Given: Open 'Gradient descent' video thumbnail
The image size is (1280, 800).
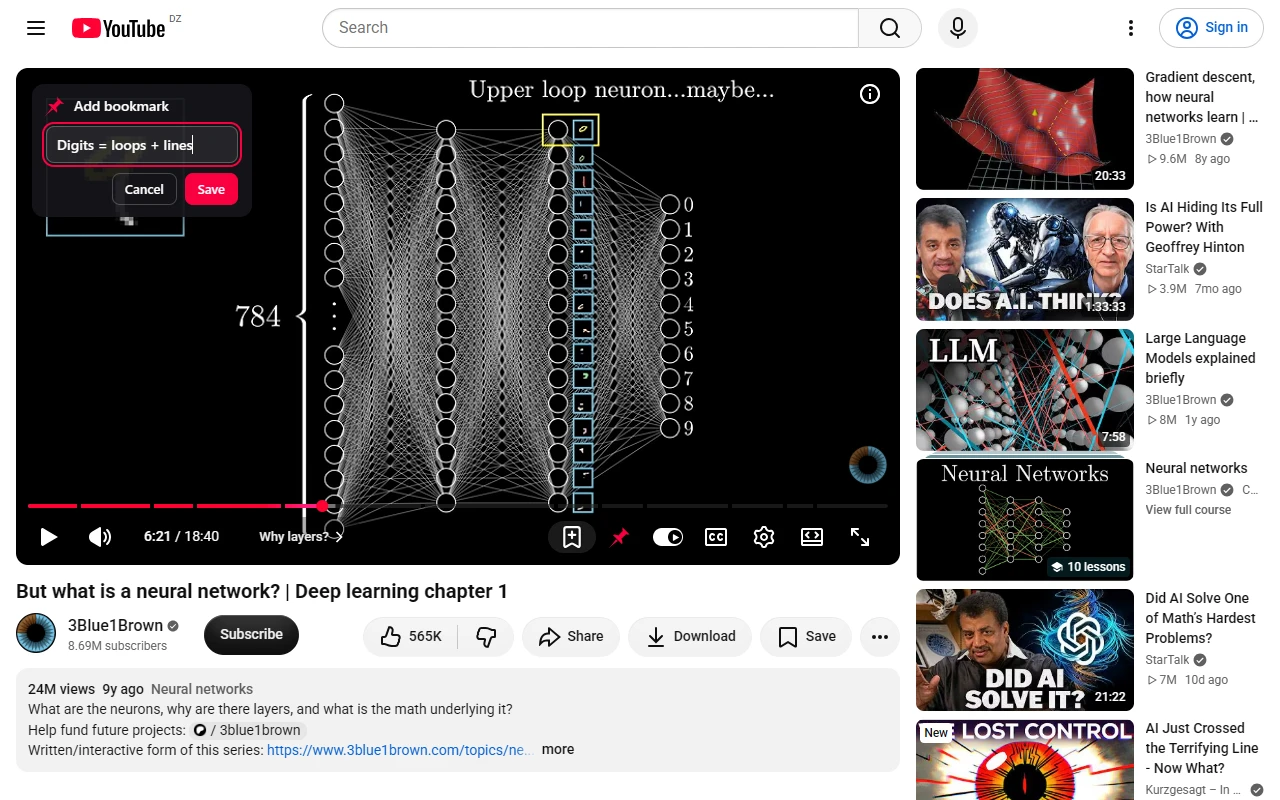Looking at the screenshot, I should [x=1025, y=129].
